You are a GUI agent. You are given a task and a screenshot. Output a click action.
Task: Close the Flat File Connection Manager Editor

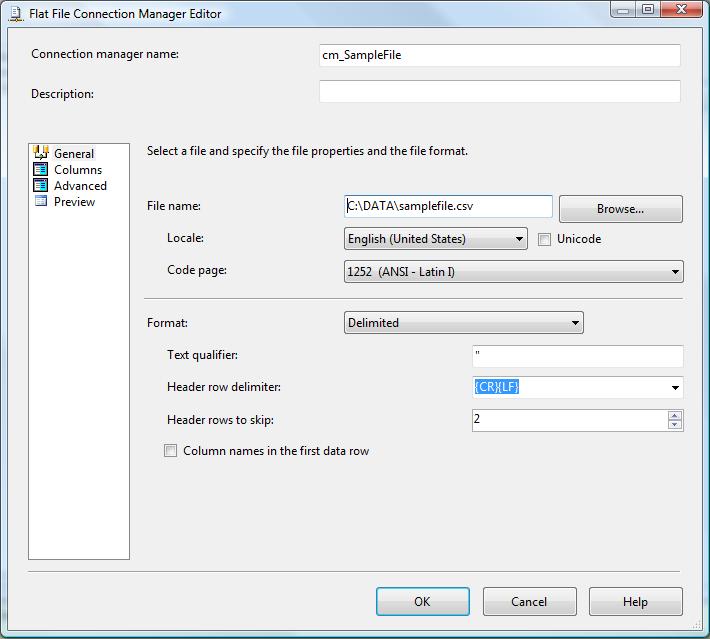(x=681, y=10)
